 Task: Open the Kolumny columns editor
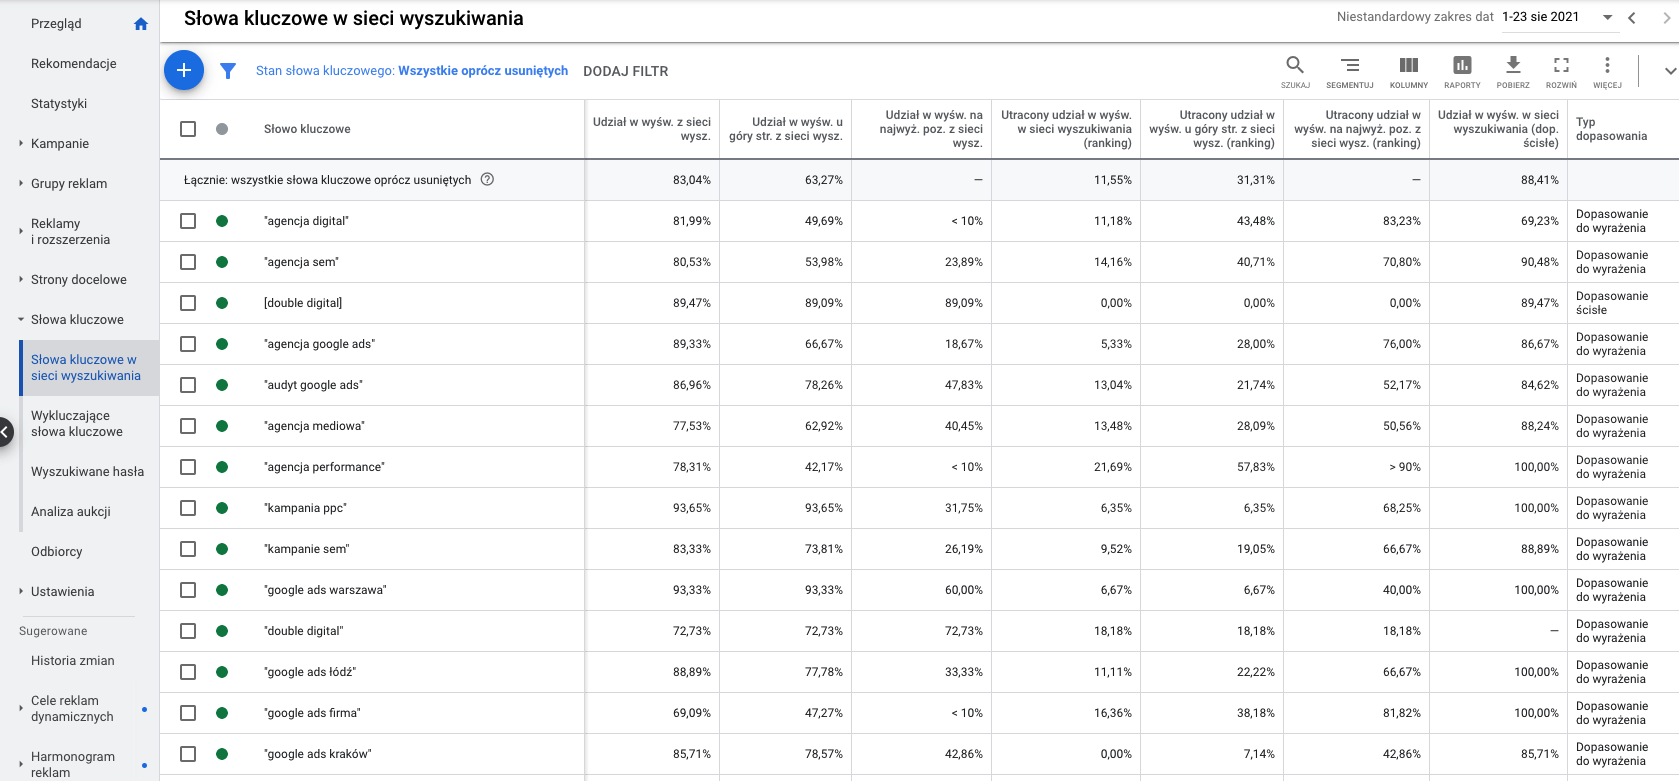coord(1409,71)
